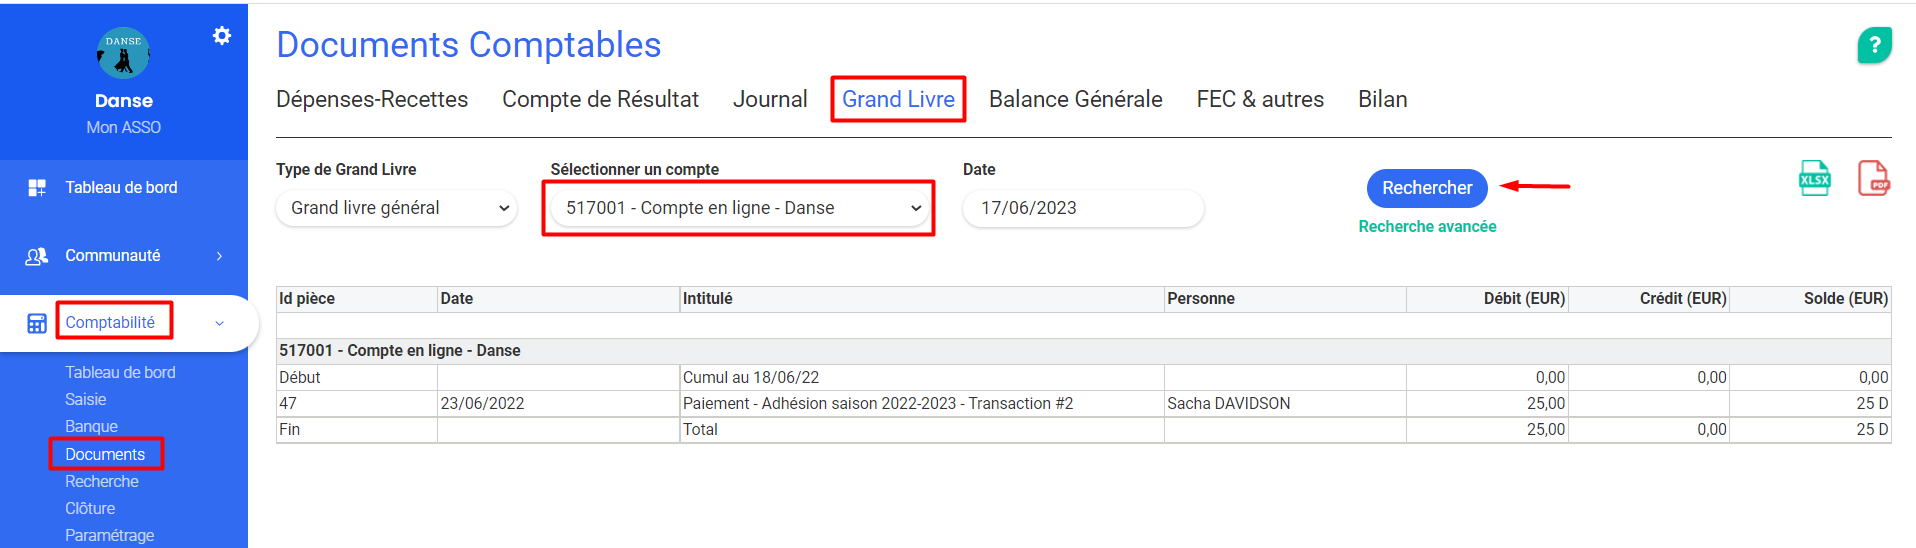Open Clôture in the sidebar

(x=90, y=508)
